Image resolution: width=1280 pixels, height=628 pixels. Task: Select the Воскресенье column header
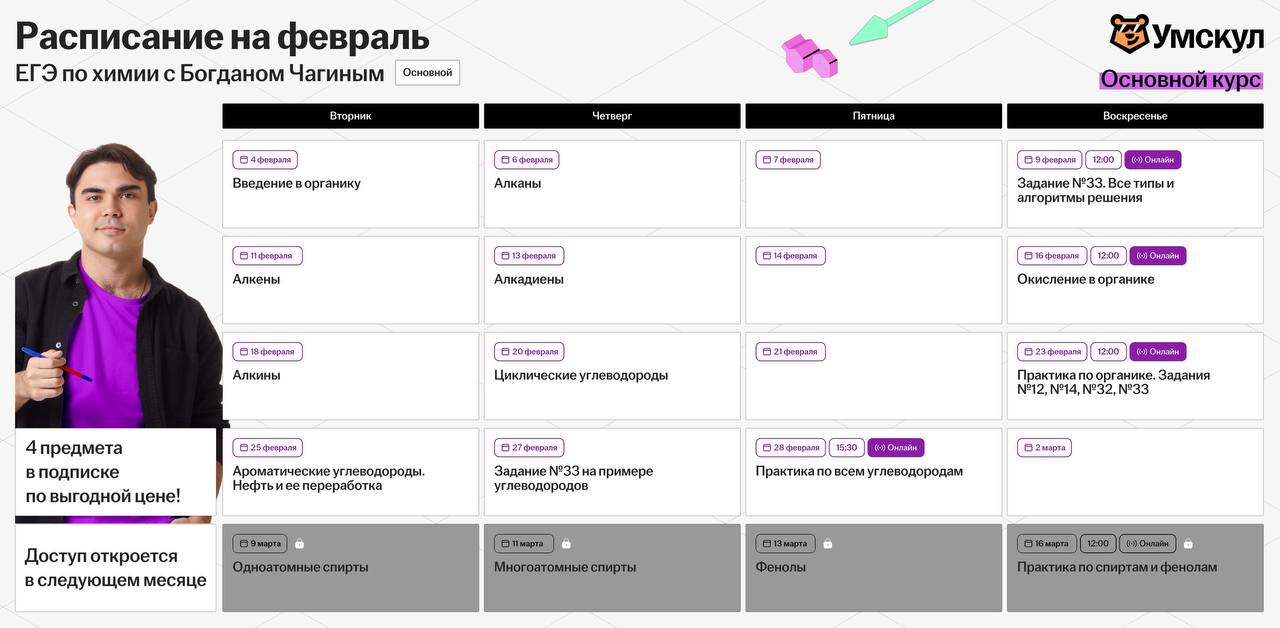pyautogui.click(x=1134, y=116)
